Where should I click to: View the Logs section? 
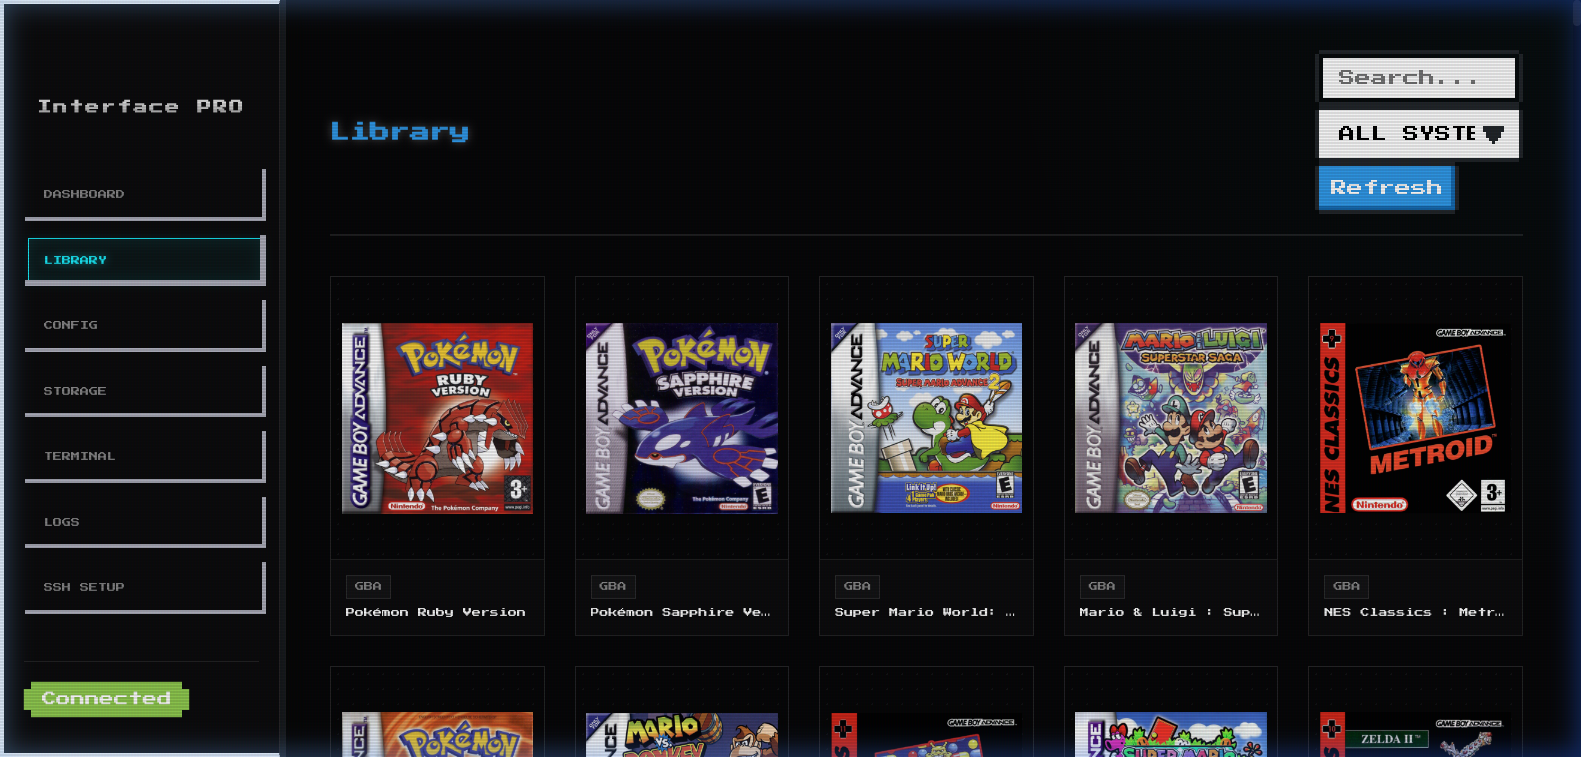(144, 522)
